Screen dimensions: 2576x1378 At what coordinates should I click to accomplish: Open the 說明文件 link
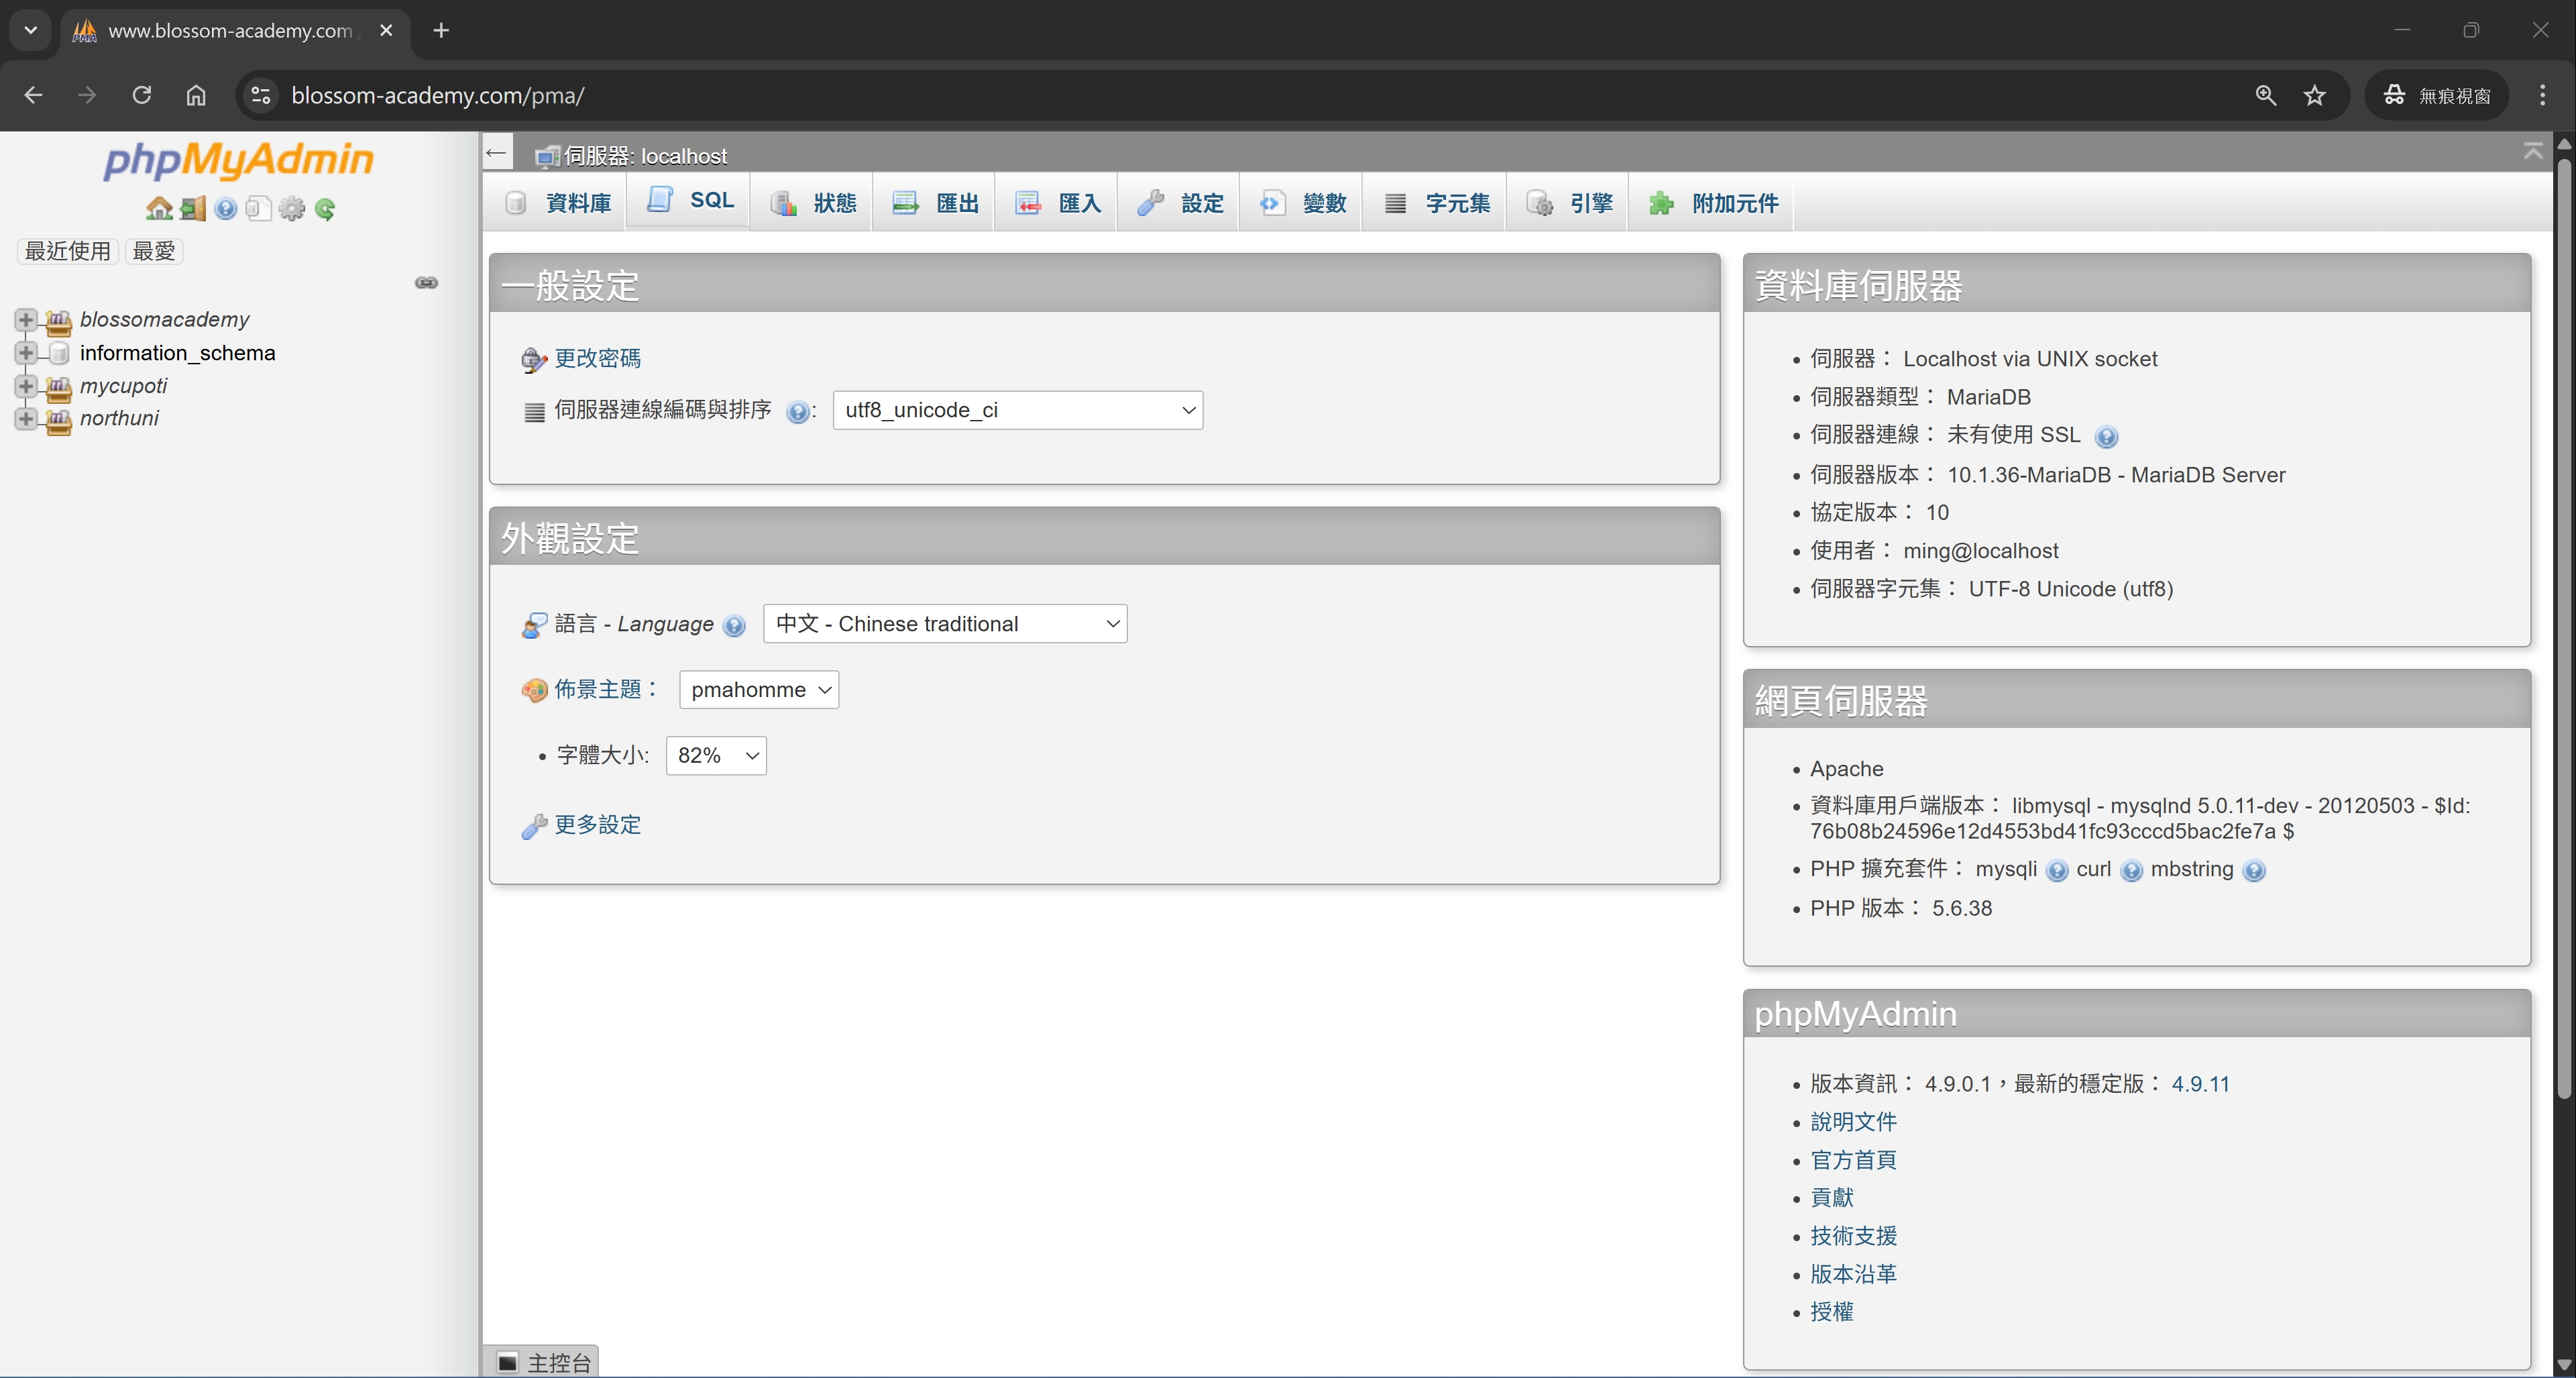1854,1122
